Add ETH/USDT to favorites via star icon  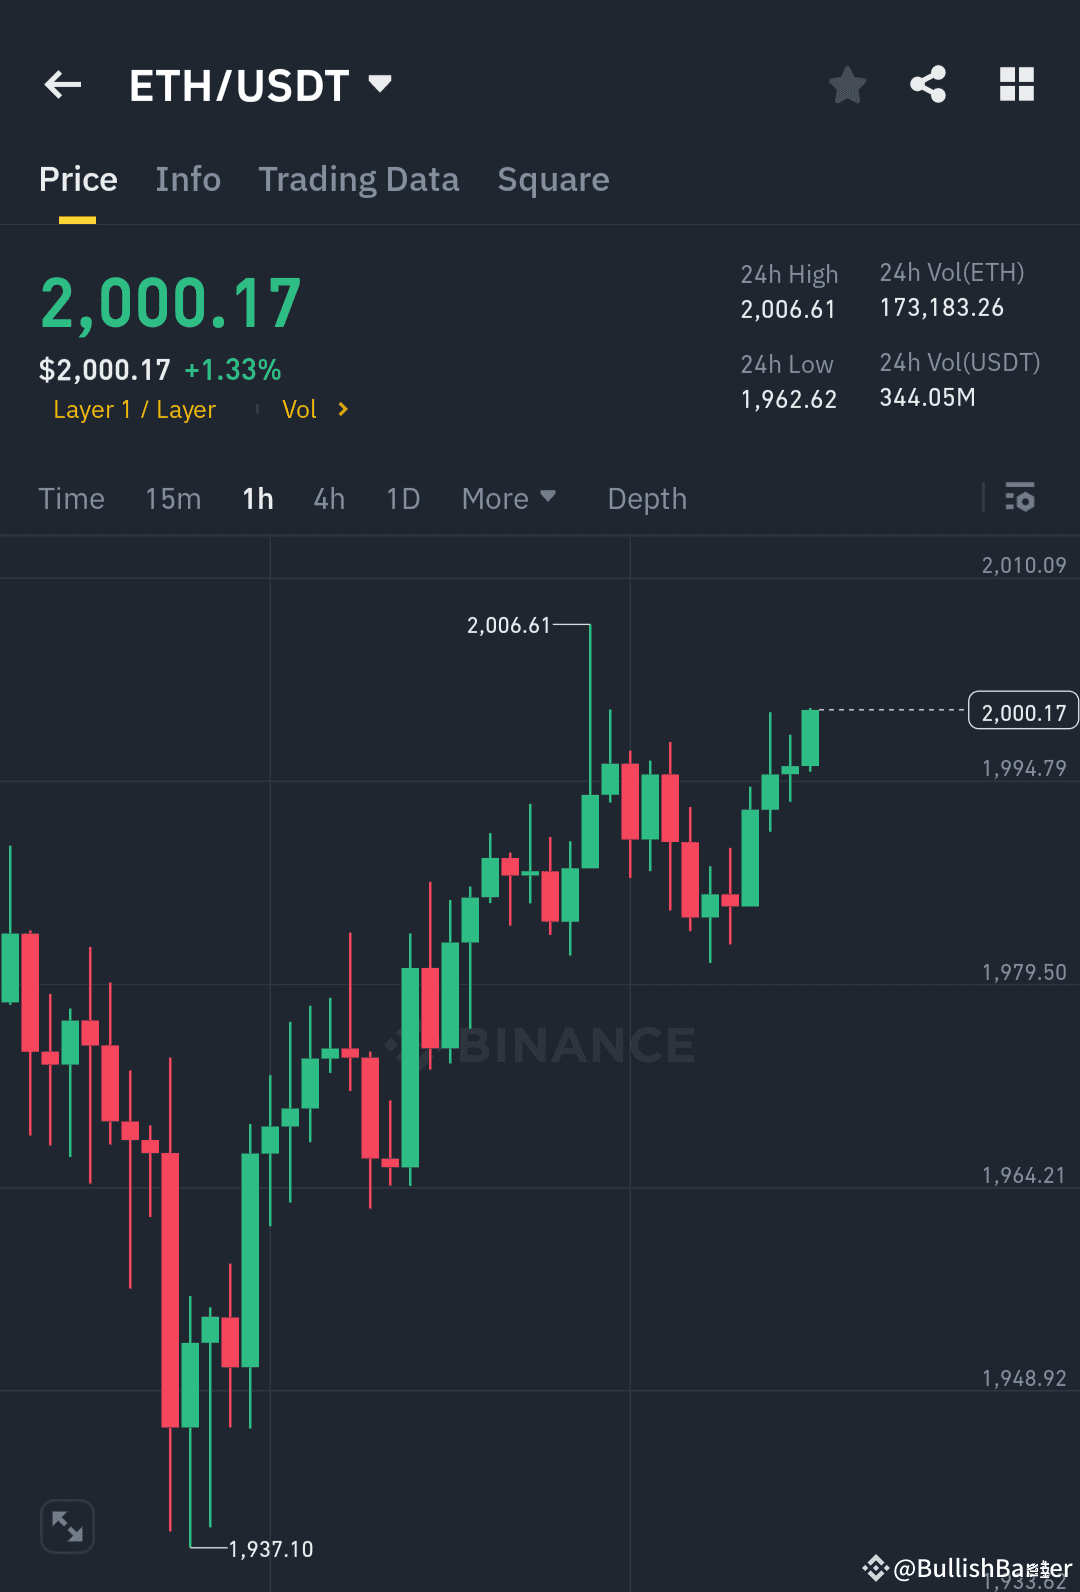click(x=847, y=85)
